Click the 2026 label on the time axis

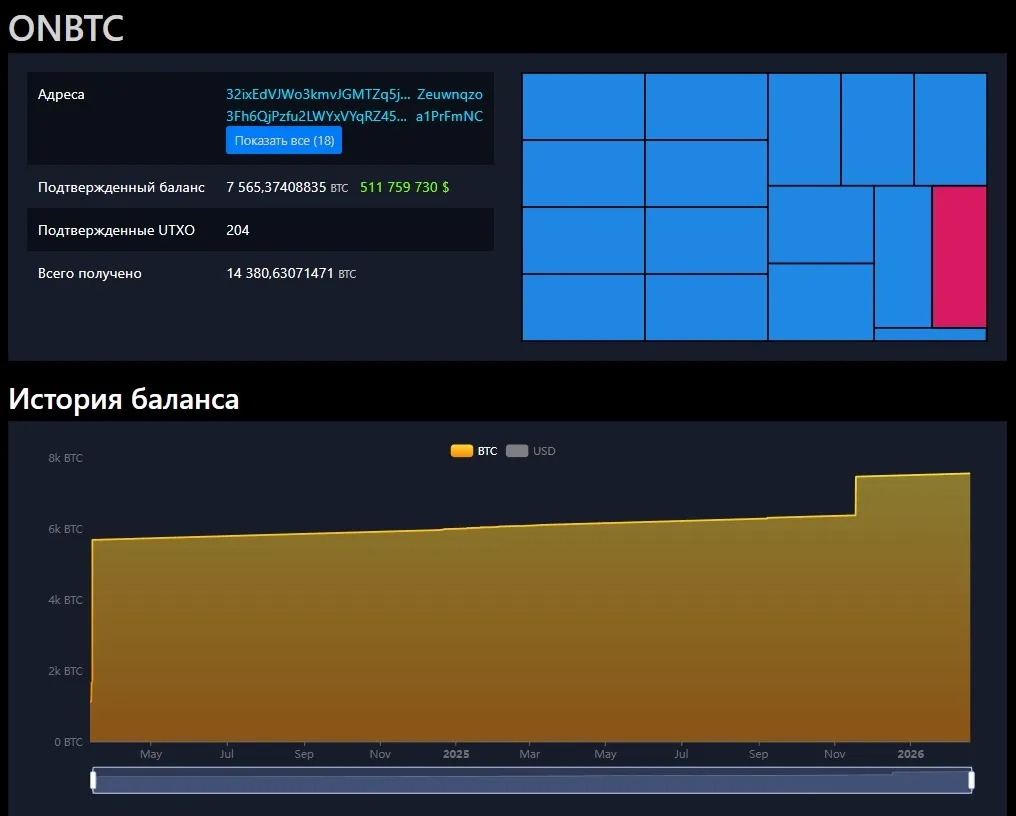click(910, 754)
